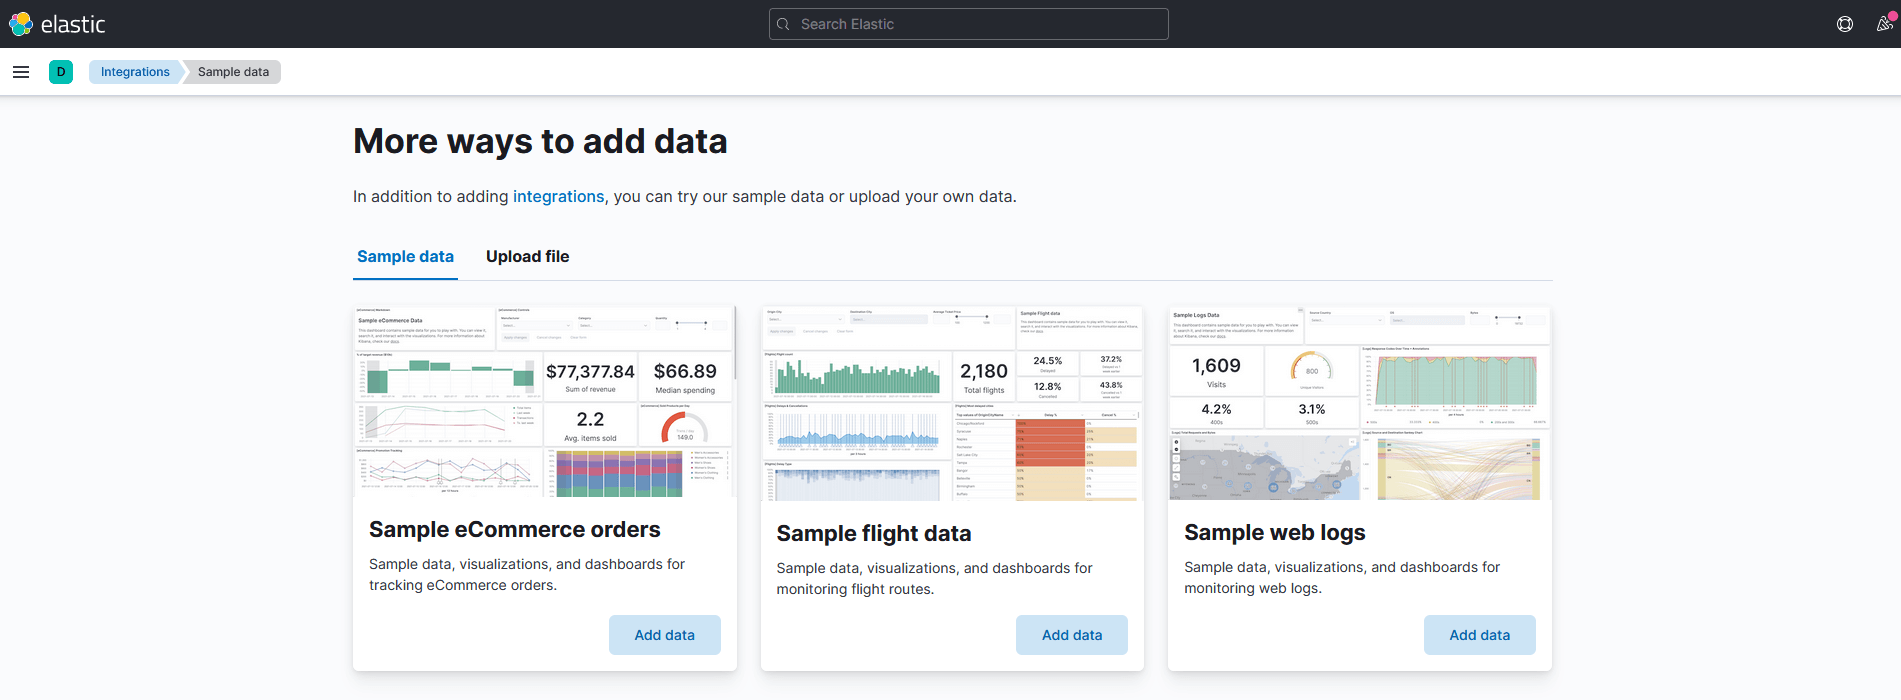
Task: Go to the Integrations breadcrumb
Action: (135, 72)
